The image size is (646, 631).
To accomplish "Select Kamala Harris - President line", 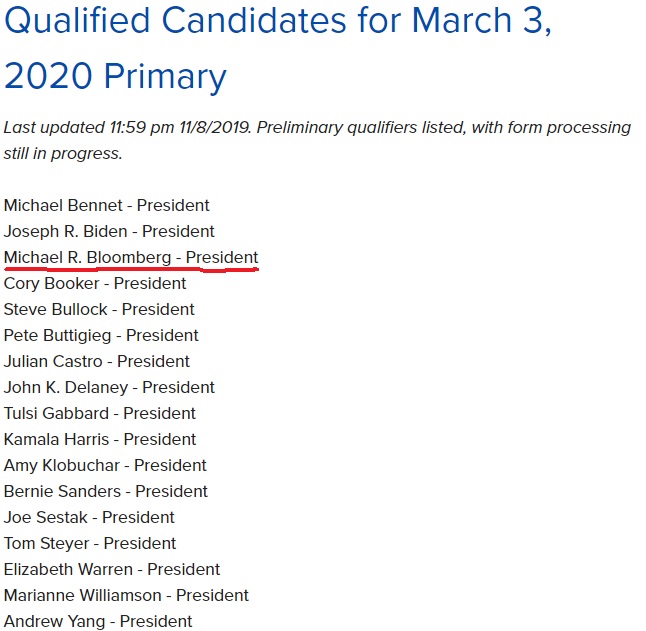I will click(100, 439).
